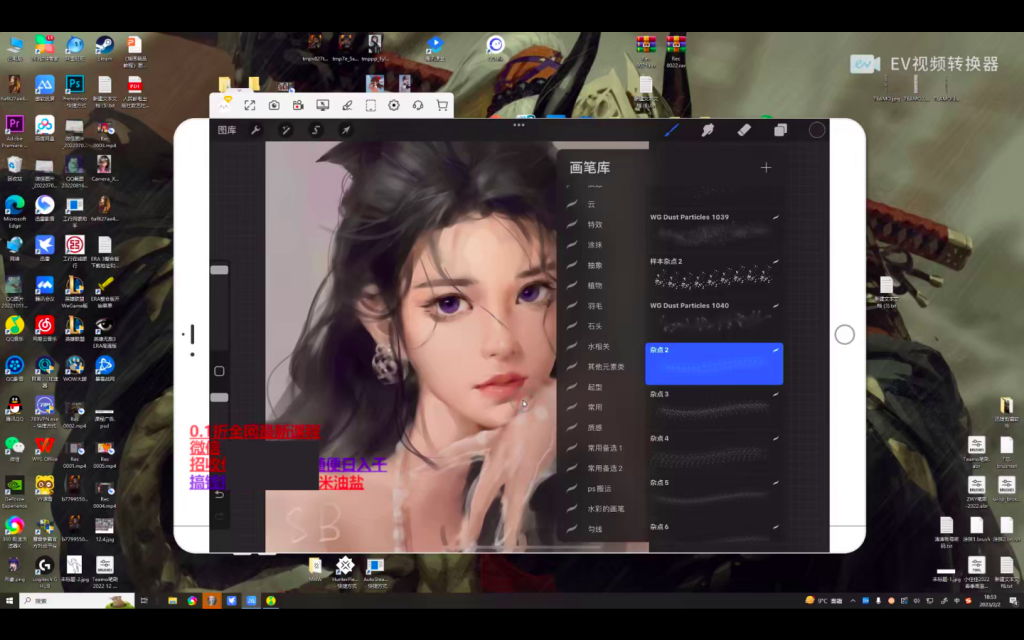Open the Actions menu with the wrench icon
The width and height of the screenshot is (1024, 640).
[255, 130]
